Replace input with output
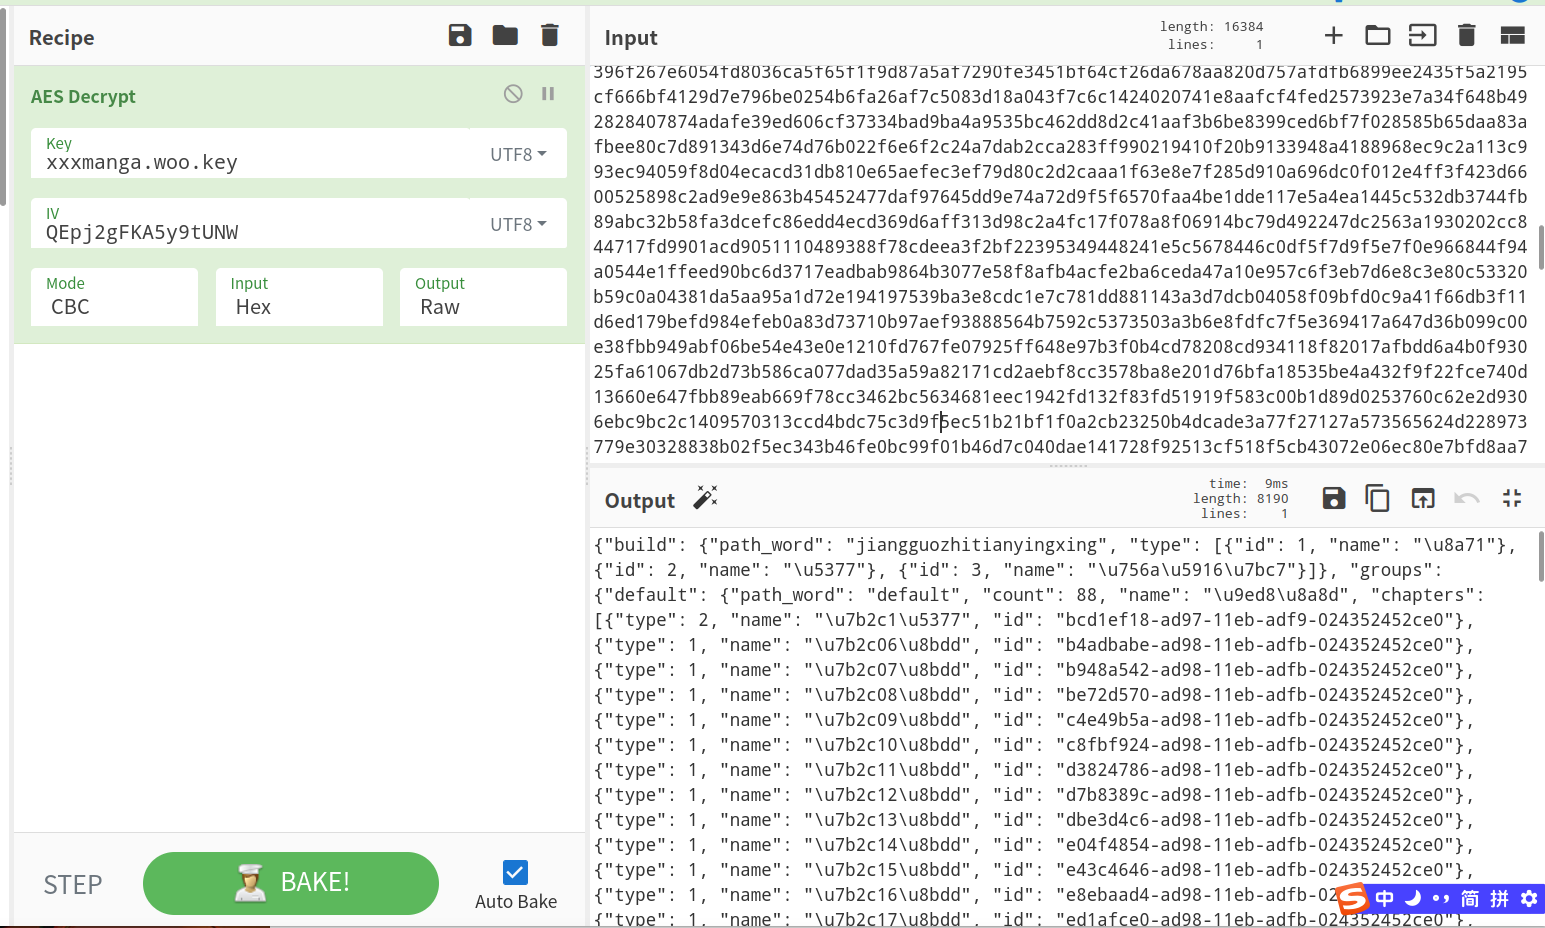Viewport: 1545px width, 928px height. click(1422, 498)
